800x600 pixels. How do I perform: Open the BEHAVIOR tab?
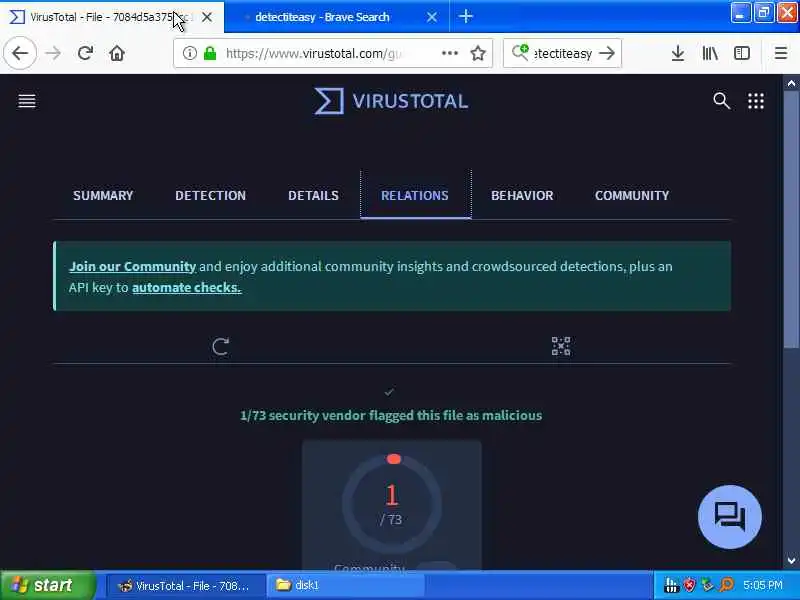[522, 195]
